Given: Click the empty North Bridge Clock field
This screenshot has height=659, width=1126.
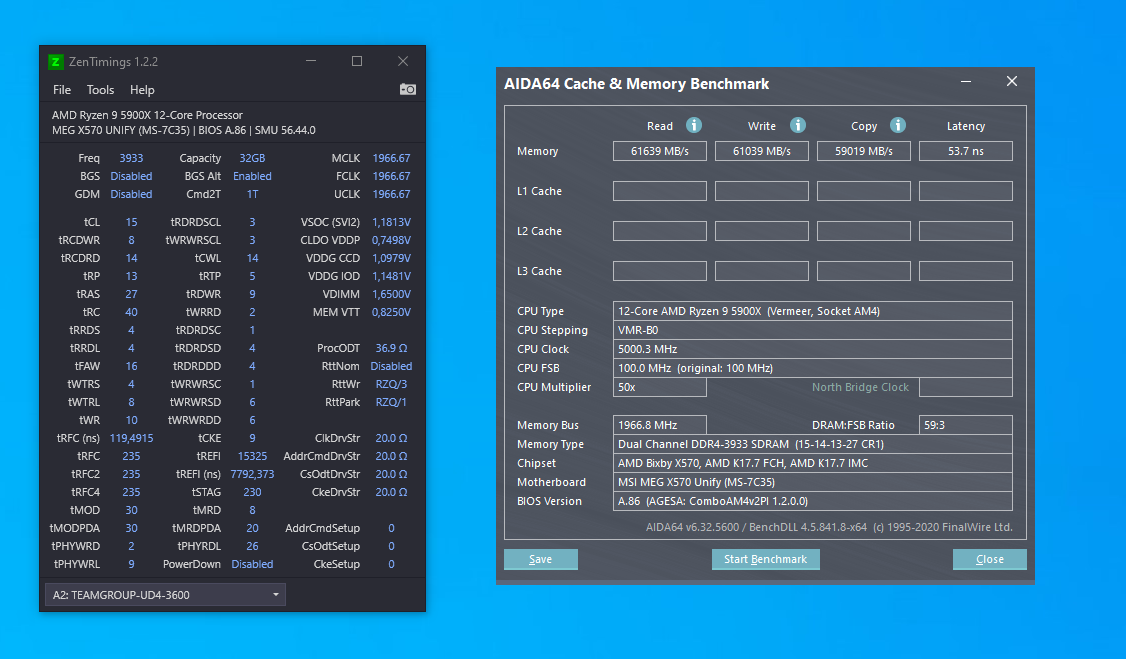Looking at the screenshot, I should coord(966,387).
